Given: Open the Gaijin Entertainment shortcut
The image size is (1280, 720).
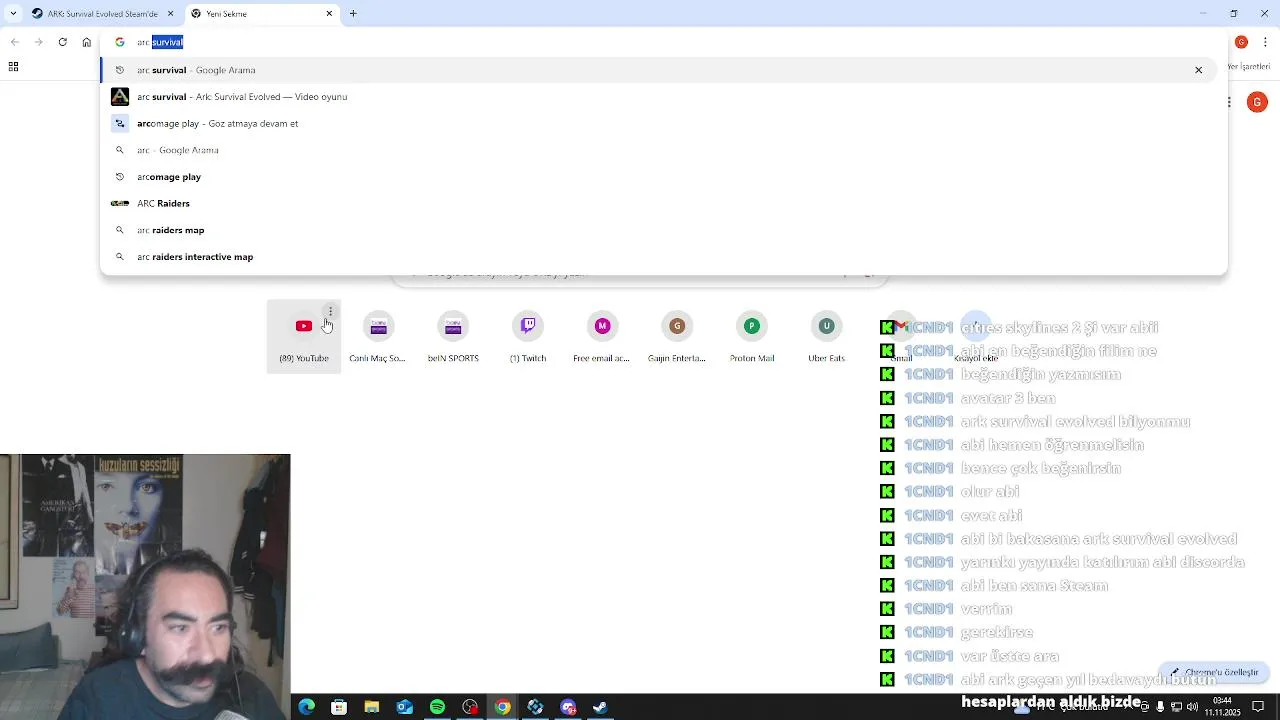Looking at the screenshot, I should tap(677, 337).
